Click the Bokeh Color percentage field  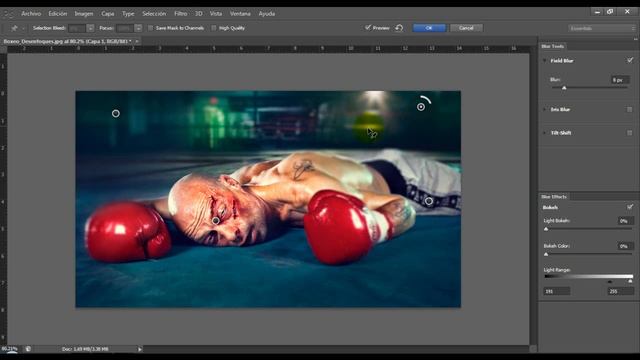(625, 246)
